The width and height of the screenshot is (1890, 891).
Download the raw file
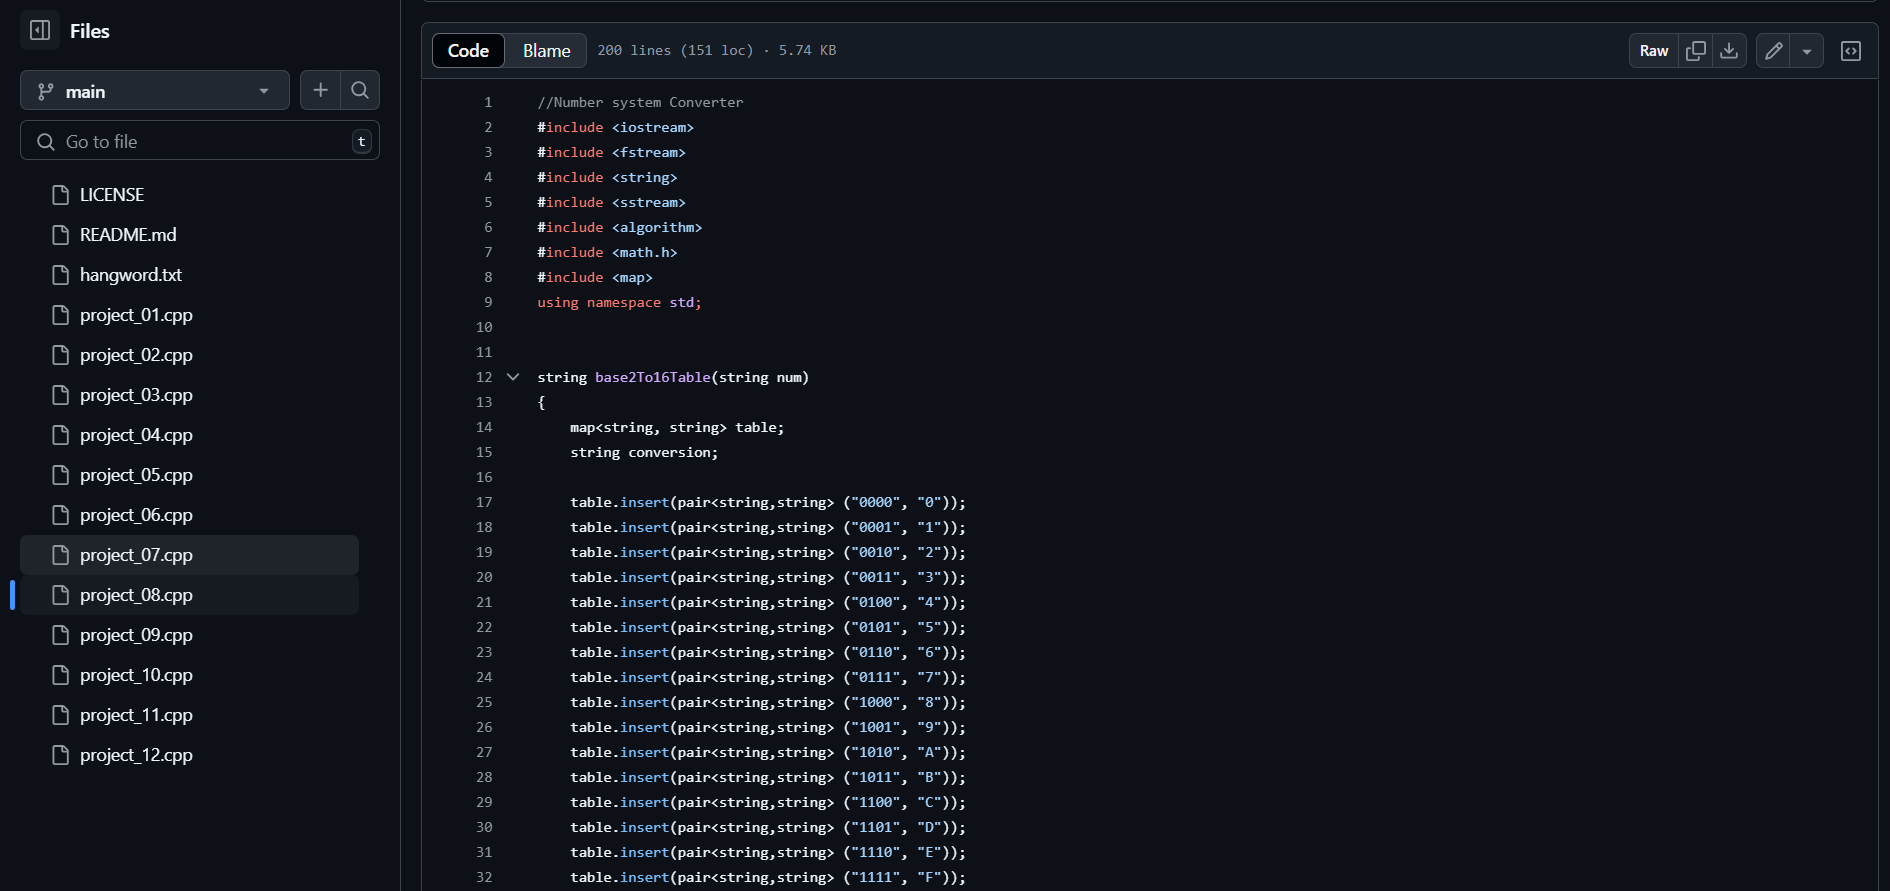pos(1729,51)
